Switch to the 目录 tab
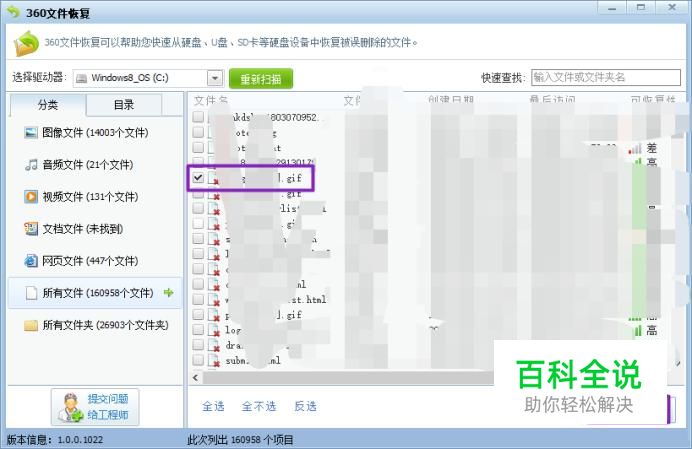Image resolution: width=692 pixels, height=449 pixels. [124, 105]
